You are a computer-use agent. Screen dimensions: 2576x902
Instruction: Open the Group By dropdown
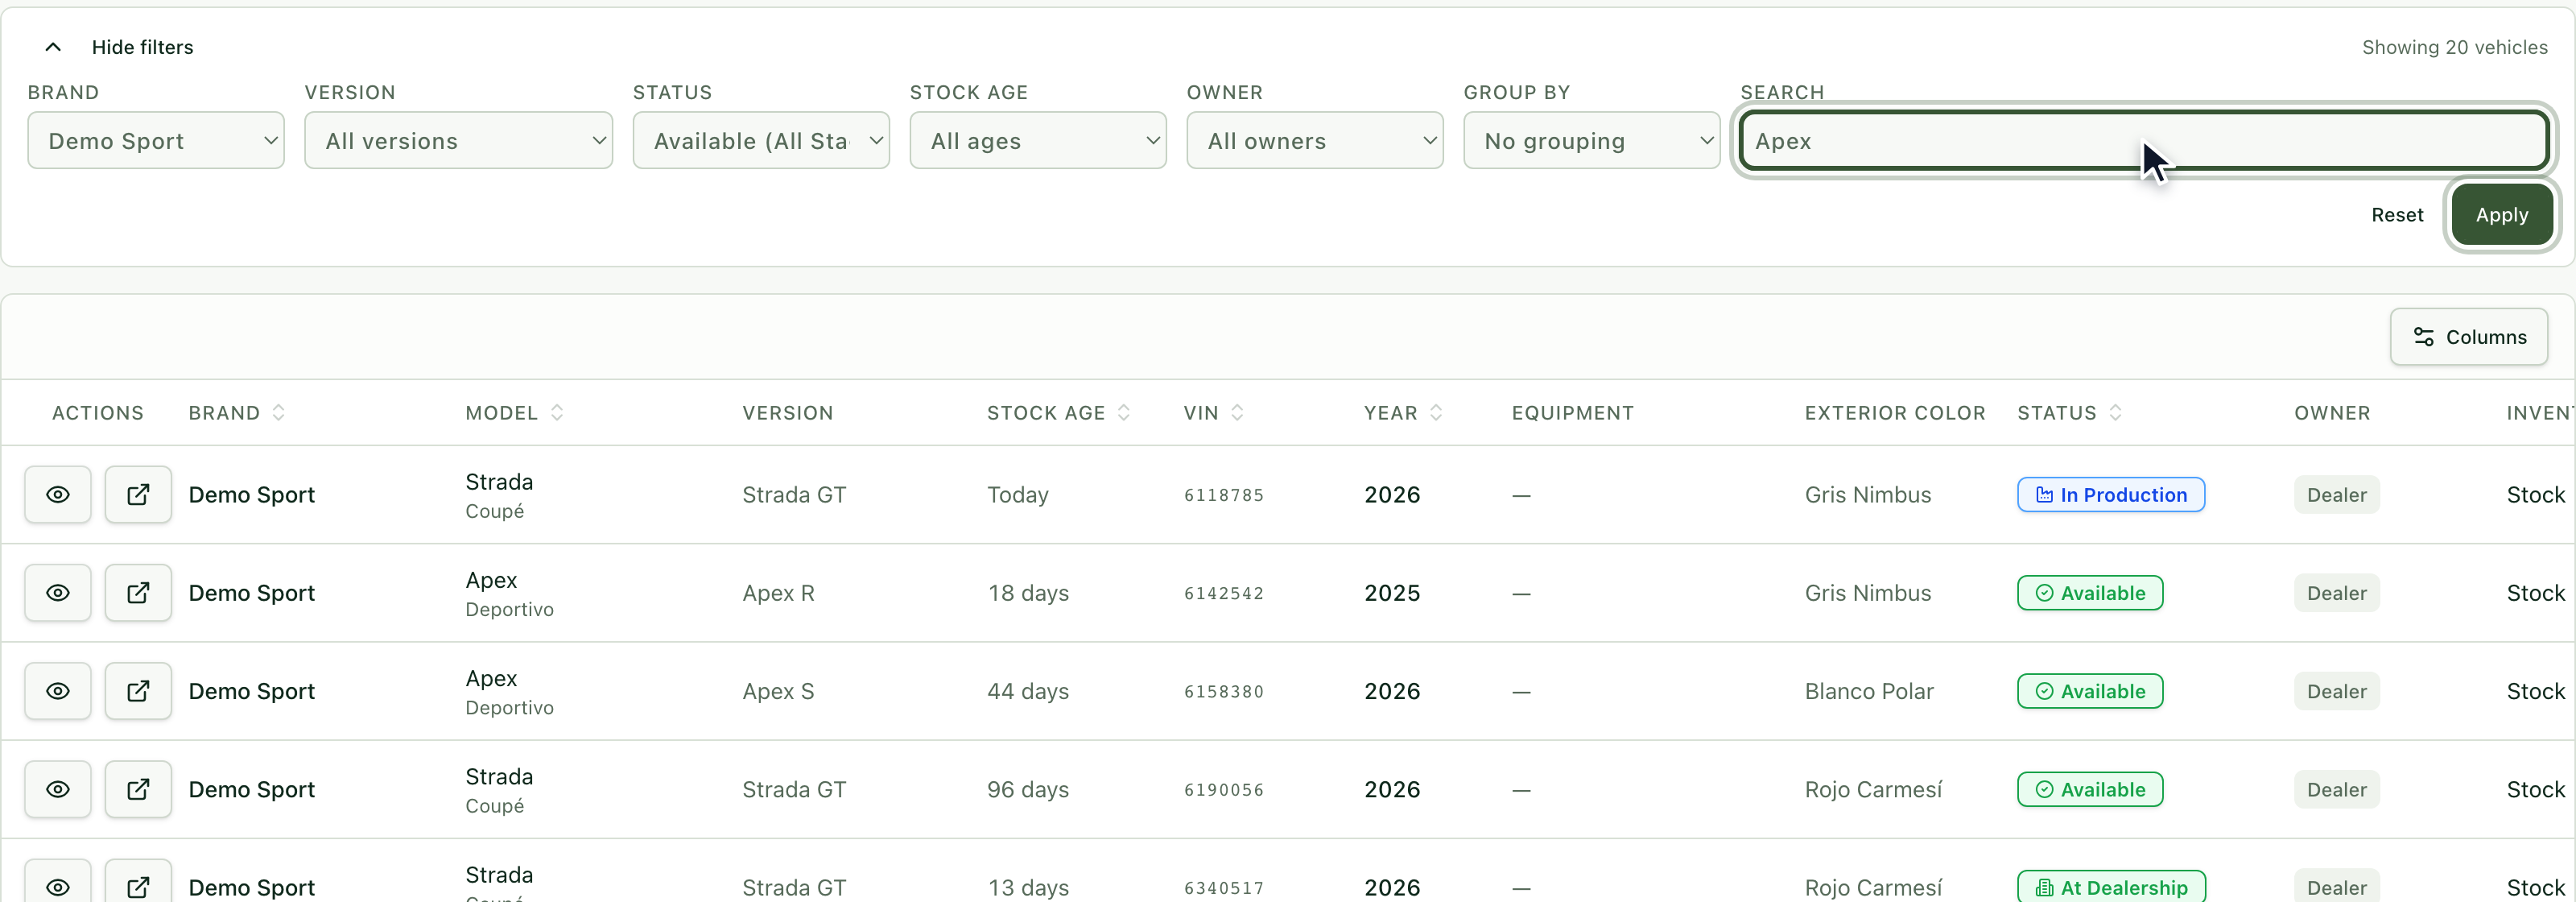click(1592, 140)
